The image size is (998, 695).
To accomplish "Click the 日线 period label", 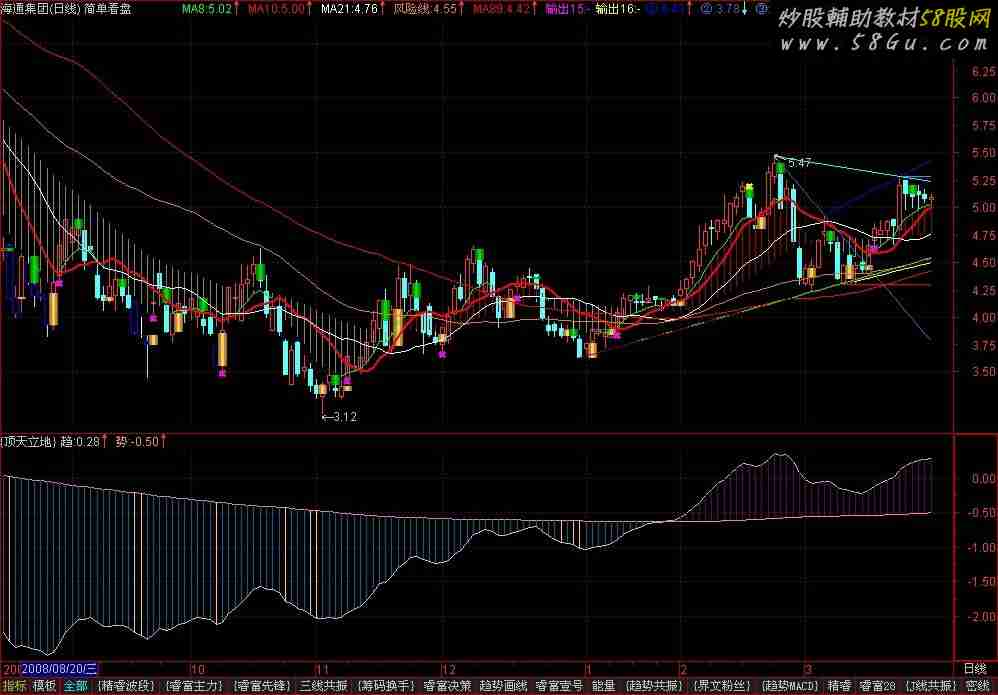I will 974,668.
